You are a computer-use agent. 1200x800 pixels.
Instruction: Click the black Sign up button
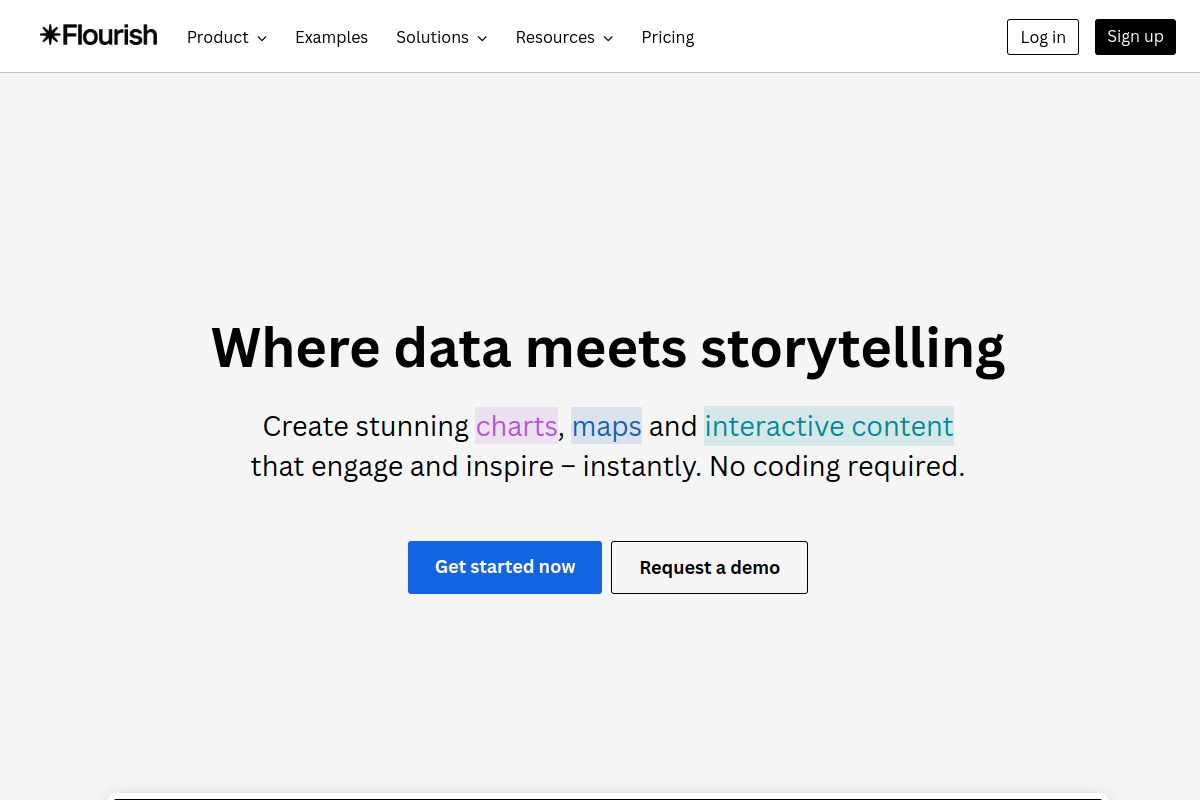point(1135,37)
